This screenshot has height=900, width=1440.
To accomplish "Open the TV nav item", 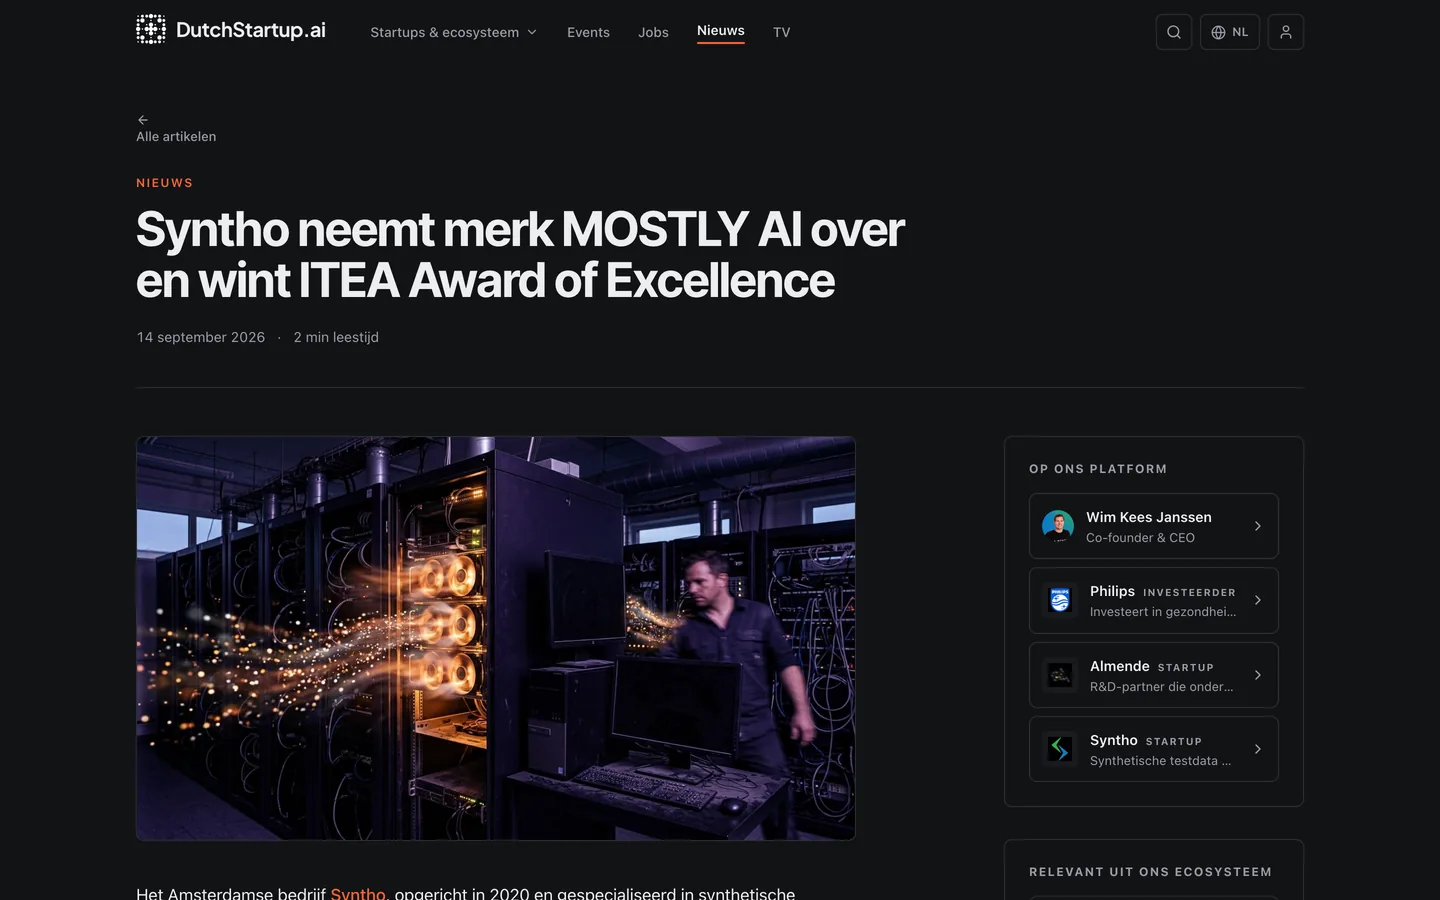I will tap(782, 32).
